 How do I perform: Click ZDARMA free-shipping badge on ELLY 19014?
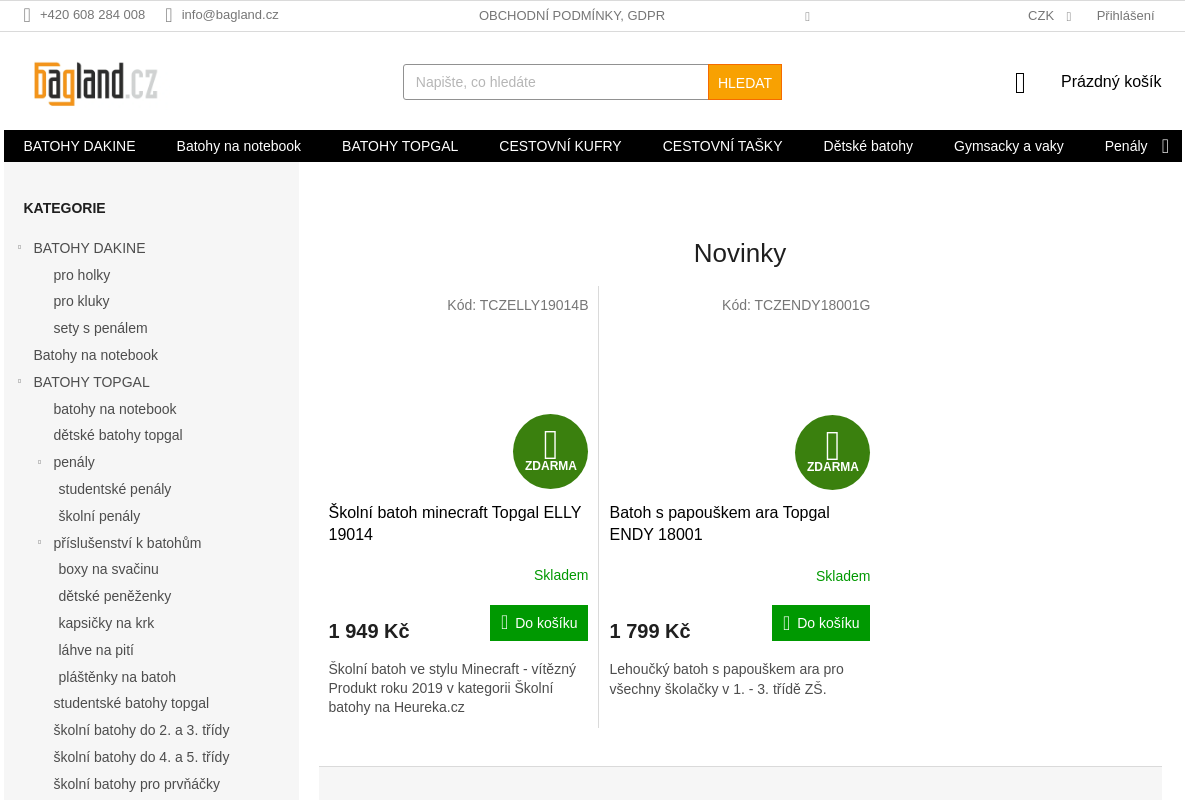(550, 451)
